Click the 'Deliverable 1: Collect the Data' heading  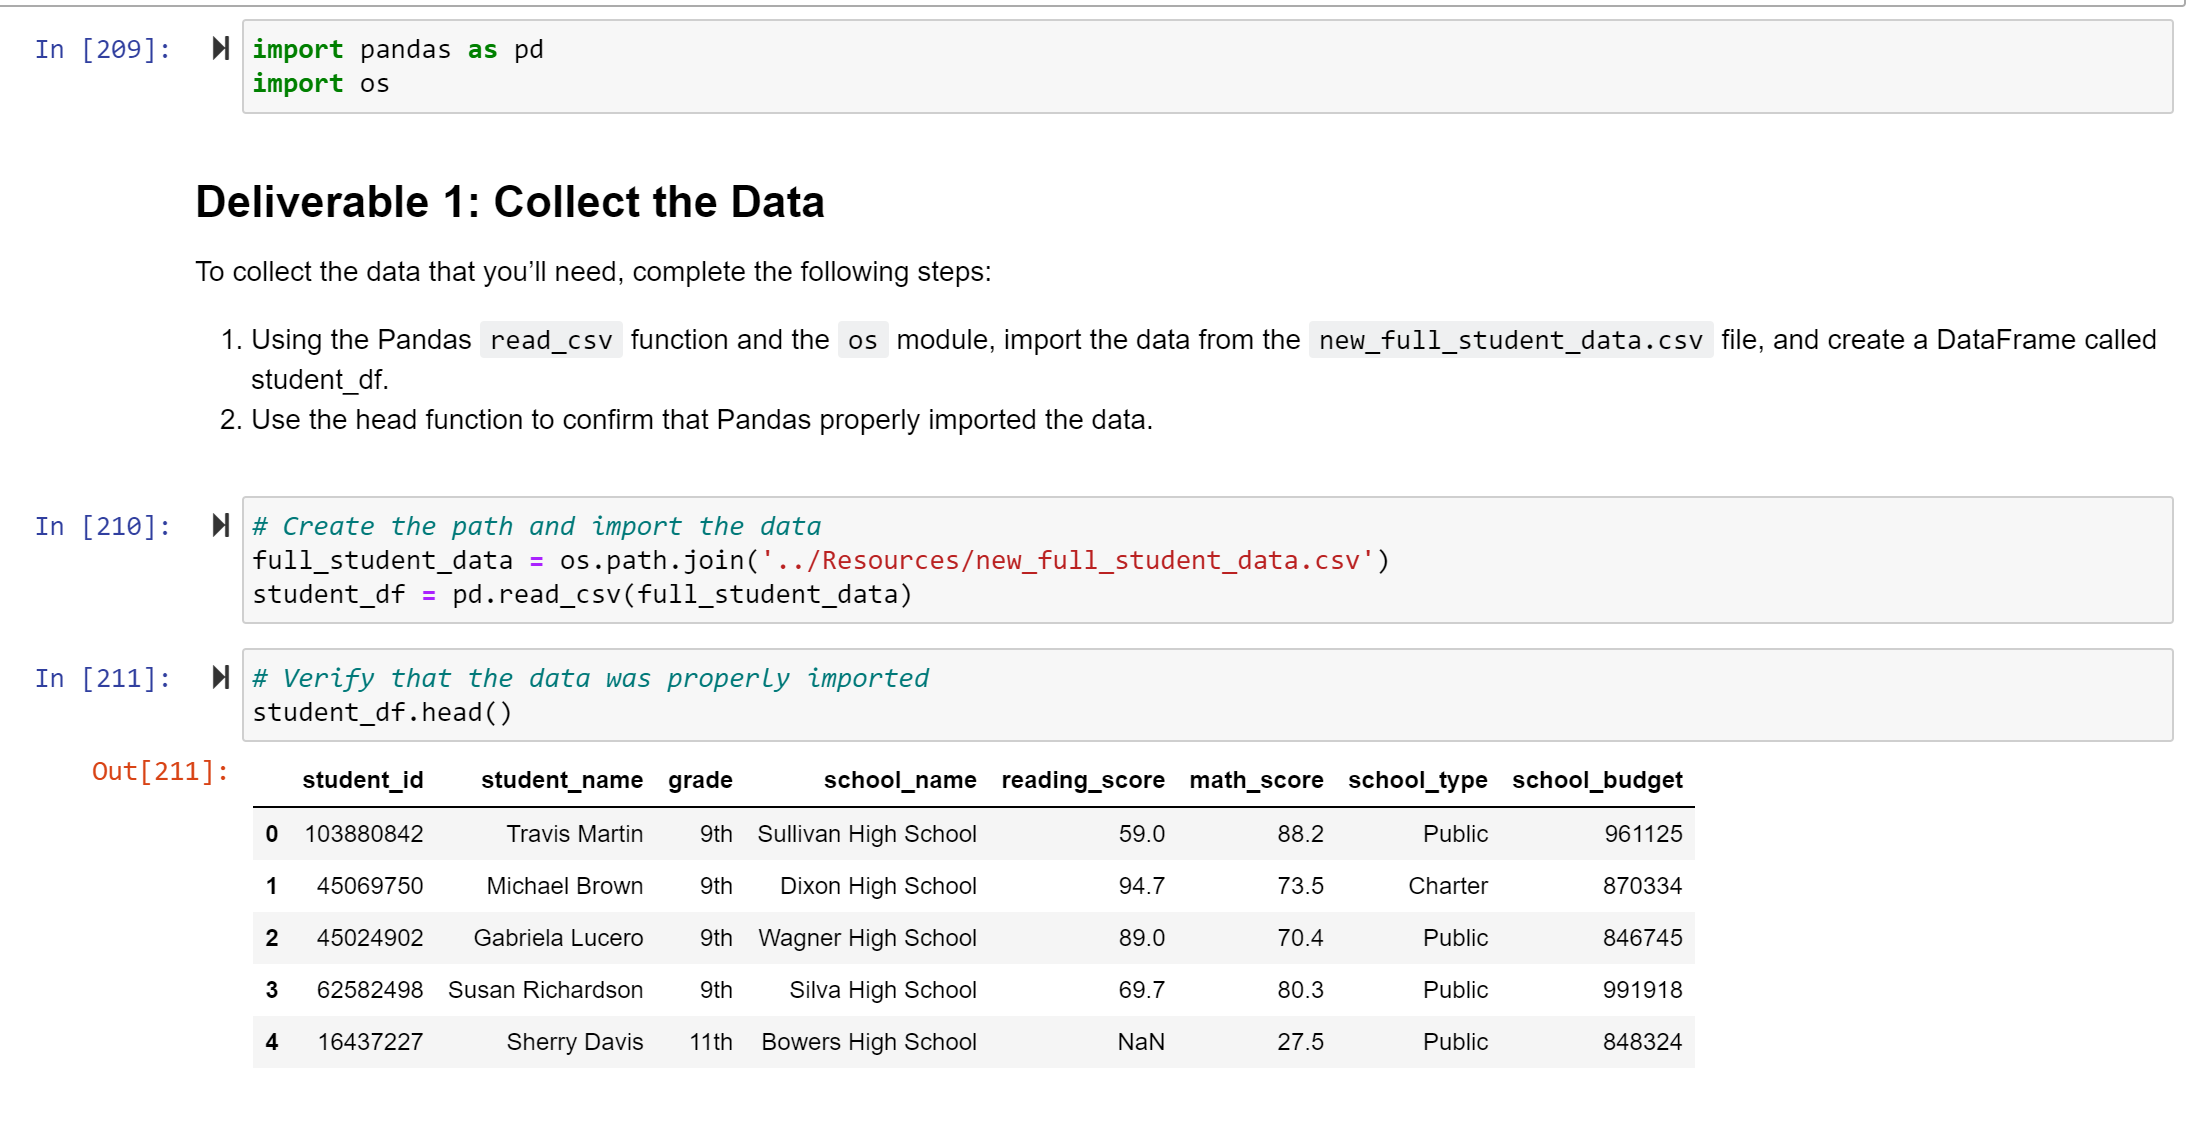pos(510,202)
